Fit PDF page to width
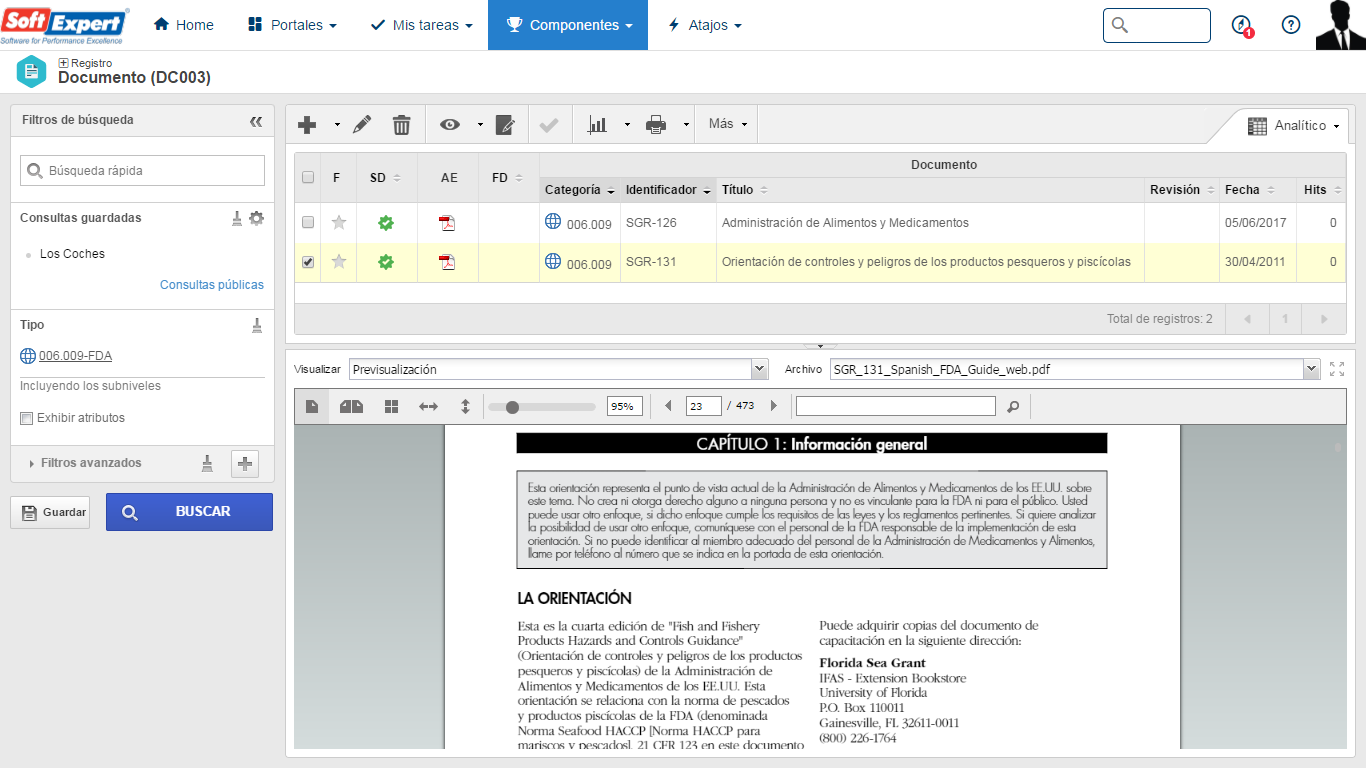This screenshot has height=768, width=1366. [428, 407]
